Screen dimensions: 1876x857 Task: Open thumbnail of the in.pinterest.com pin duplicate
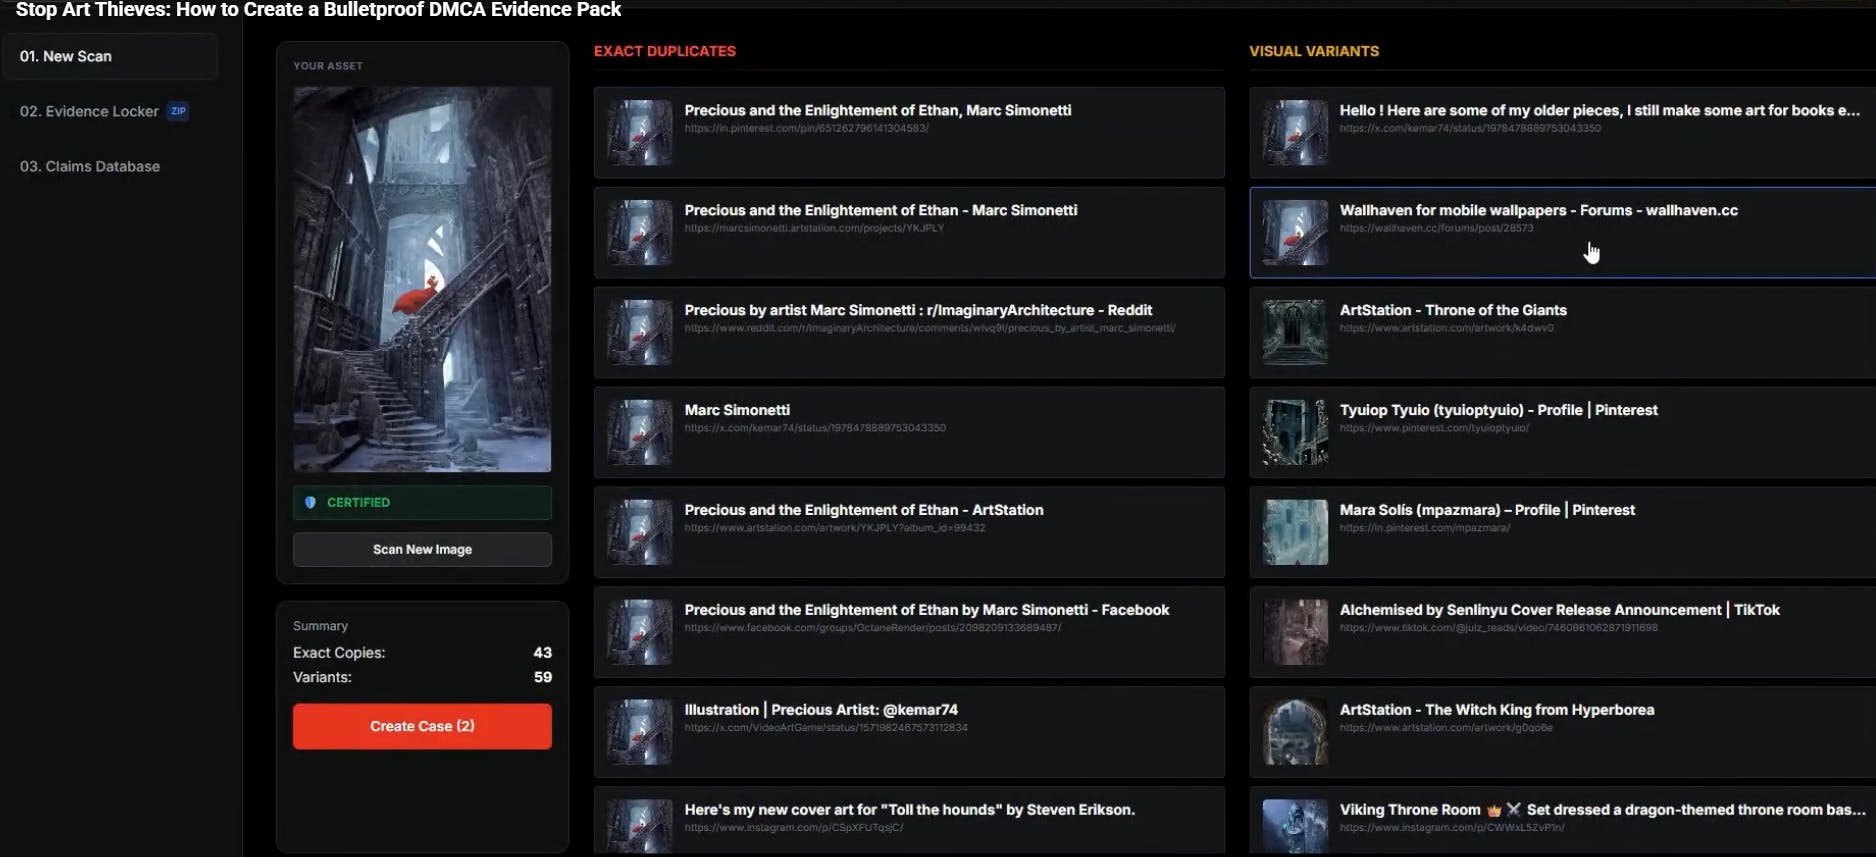click(640, 132)
